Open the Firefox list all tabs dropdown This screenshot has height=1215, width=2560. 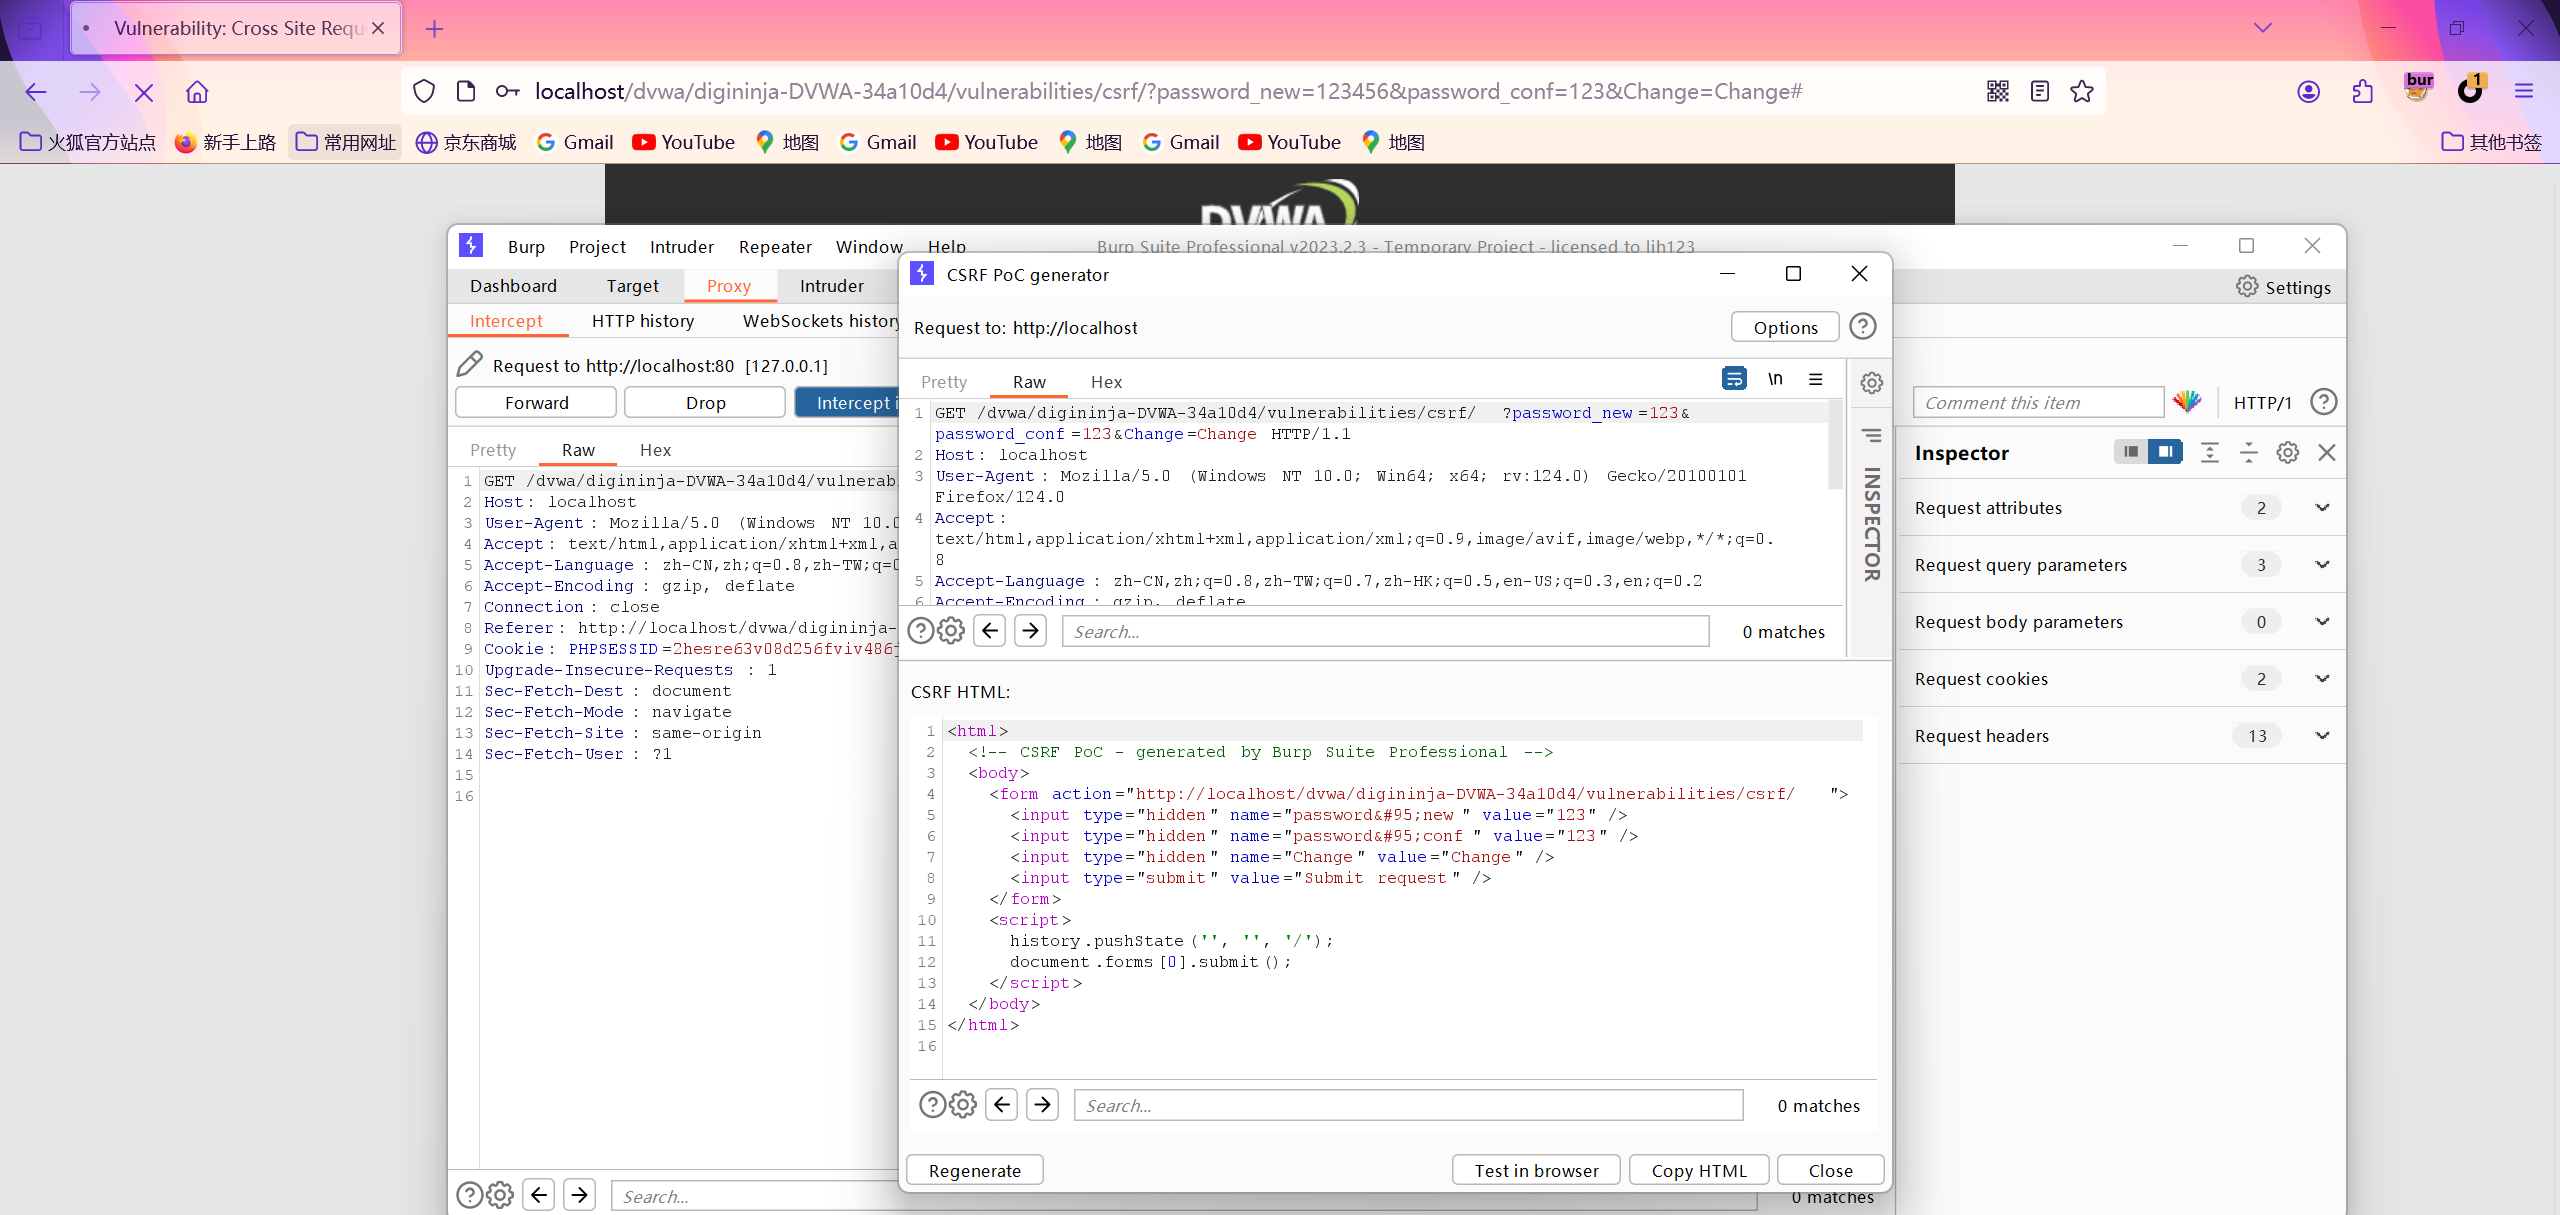click(2263, 28)
